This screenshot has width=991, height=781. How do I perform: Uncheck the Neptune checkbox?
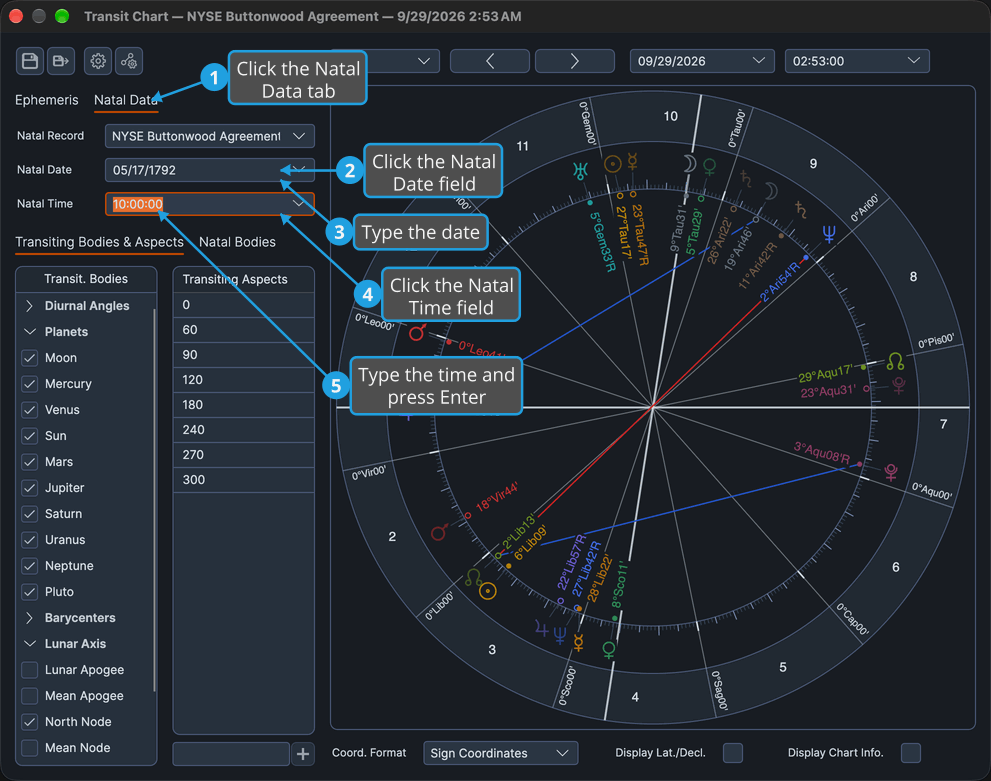coord(30,566)
